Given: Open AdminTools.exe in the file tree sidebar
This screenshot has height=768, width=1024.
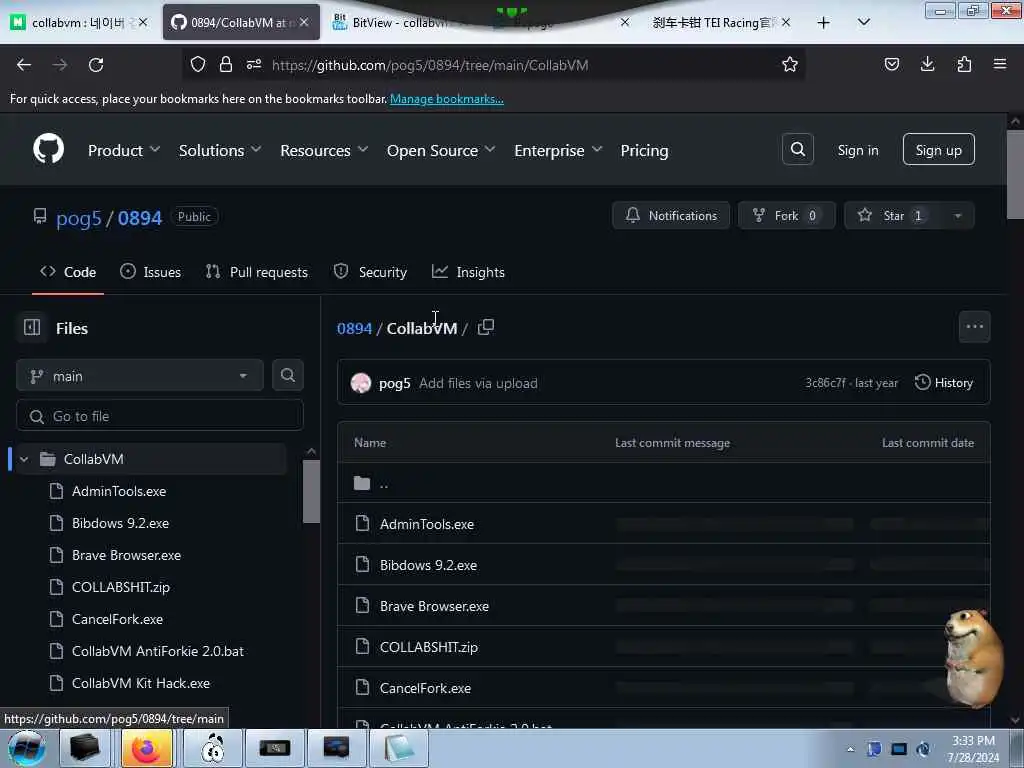Looking at the screenshot, I should 118,491.
